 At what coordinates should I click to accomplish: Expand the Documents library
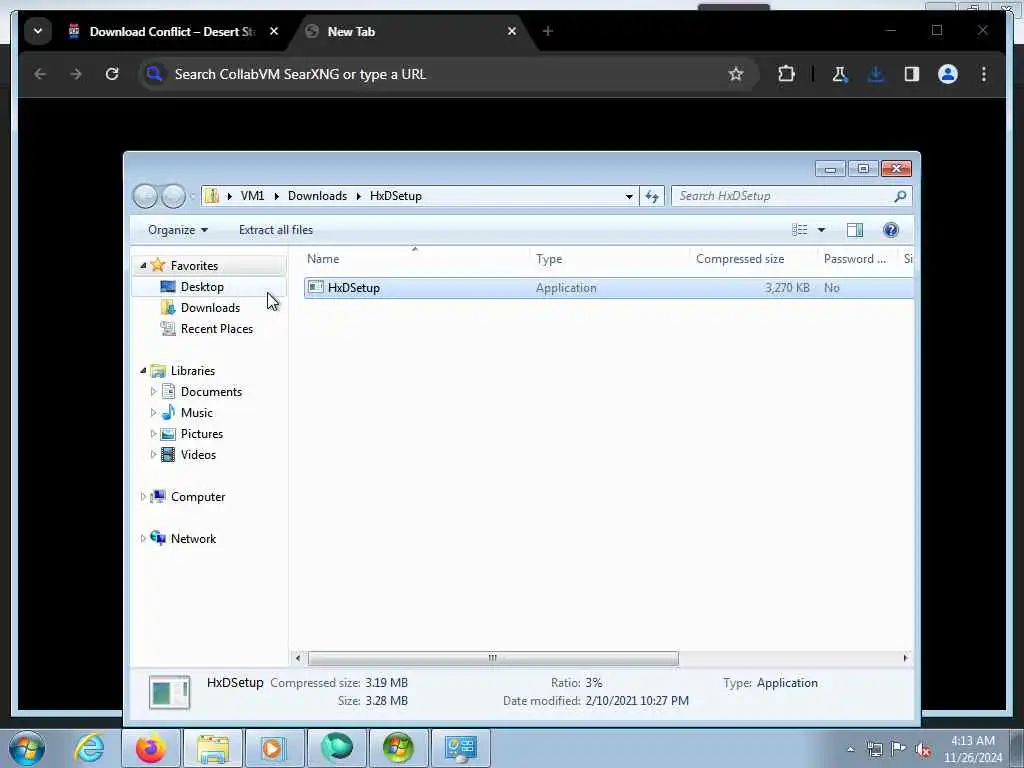pos(153,392)
